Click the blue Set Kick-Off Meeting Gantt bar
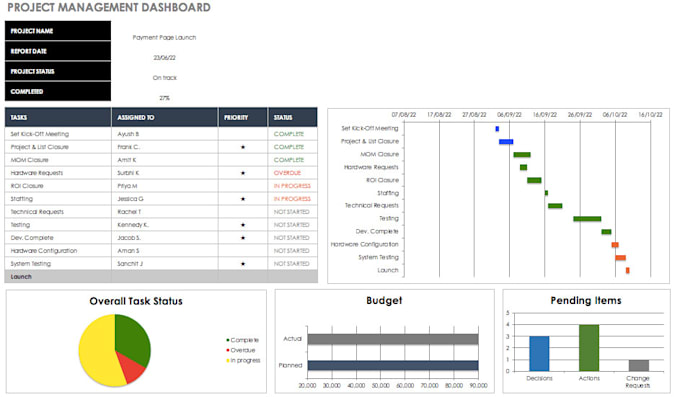This screenshot has height=397, width=680. click(497, 129)
